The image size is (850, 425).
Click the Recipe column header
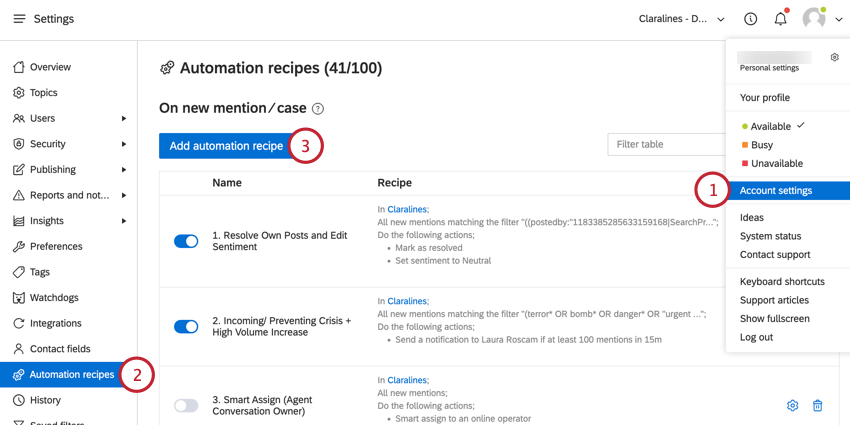395,183
